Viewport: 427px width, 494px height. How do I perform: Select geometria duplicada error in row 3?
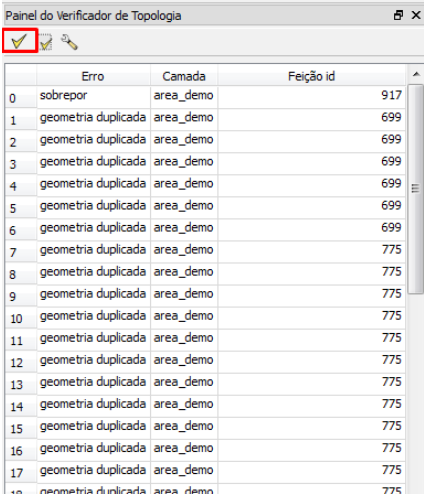pyautogui.click(x=94, y=162)
